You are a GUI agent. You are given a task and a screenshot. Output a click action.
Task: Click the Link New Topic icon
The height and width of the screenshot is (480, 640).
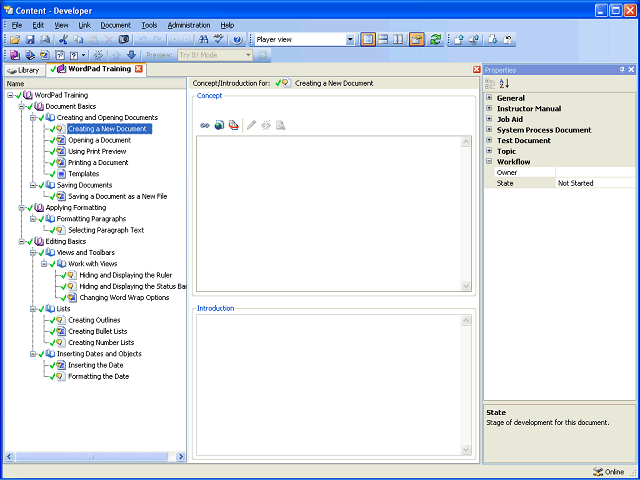click(x=45, y=55)
